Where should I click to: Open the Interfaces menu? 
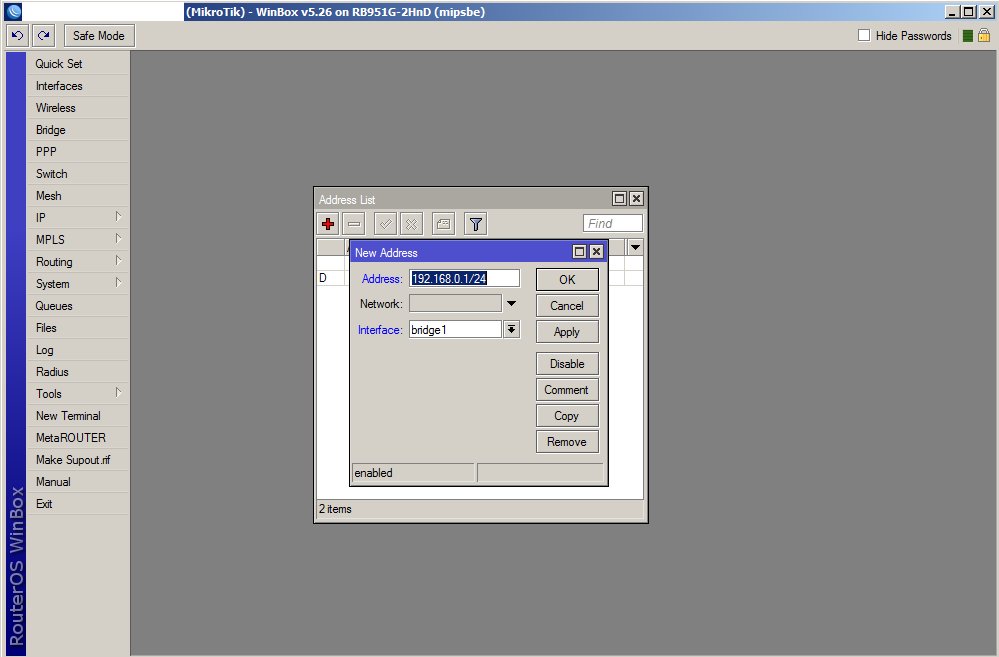tap(78, 86)
